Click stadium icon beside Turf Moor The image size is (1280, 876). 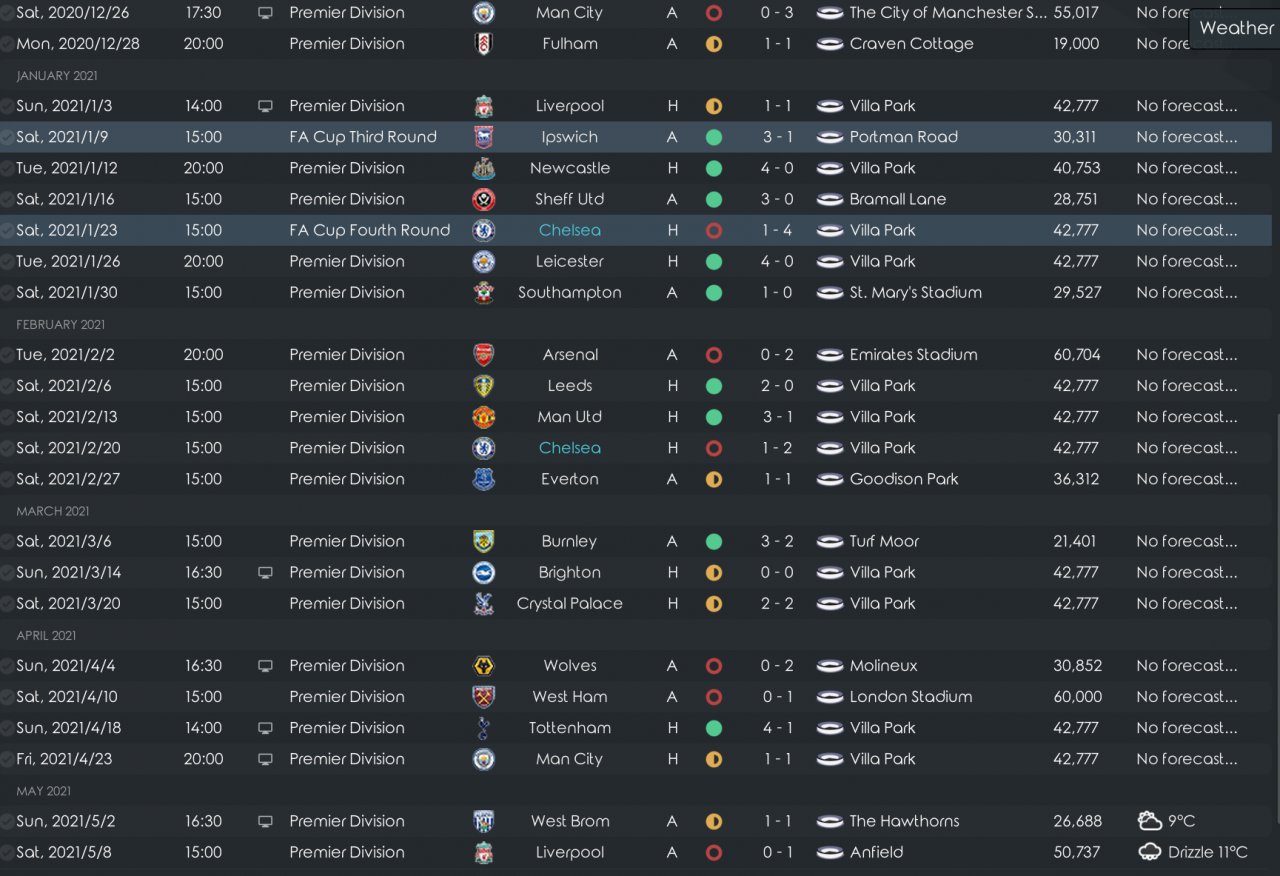(x=829, y=542)
